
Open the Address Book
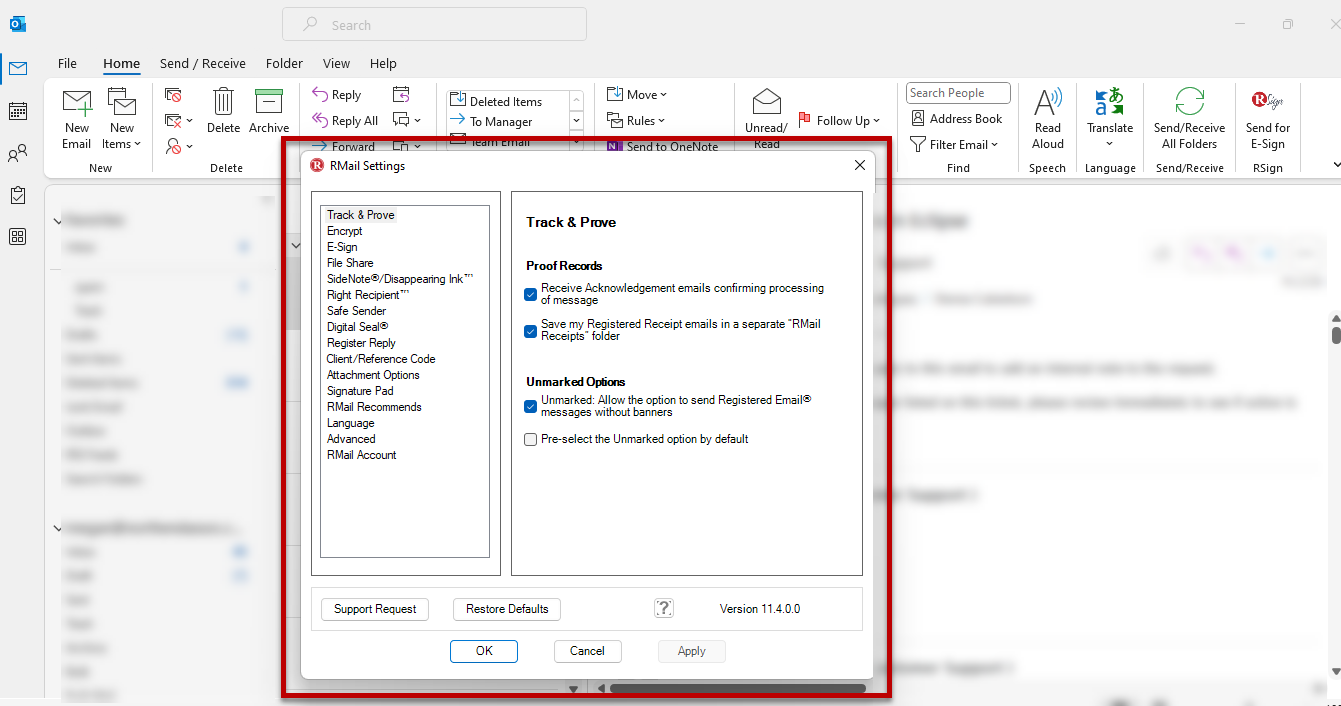pyautogui.click(x=956, y=119)
